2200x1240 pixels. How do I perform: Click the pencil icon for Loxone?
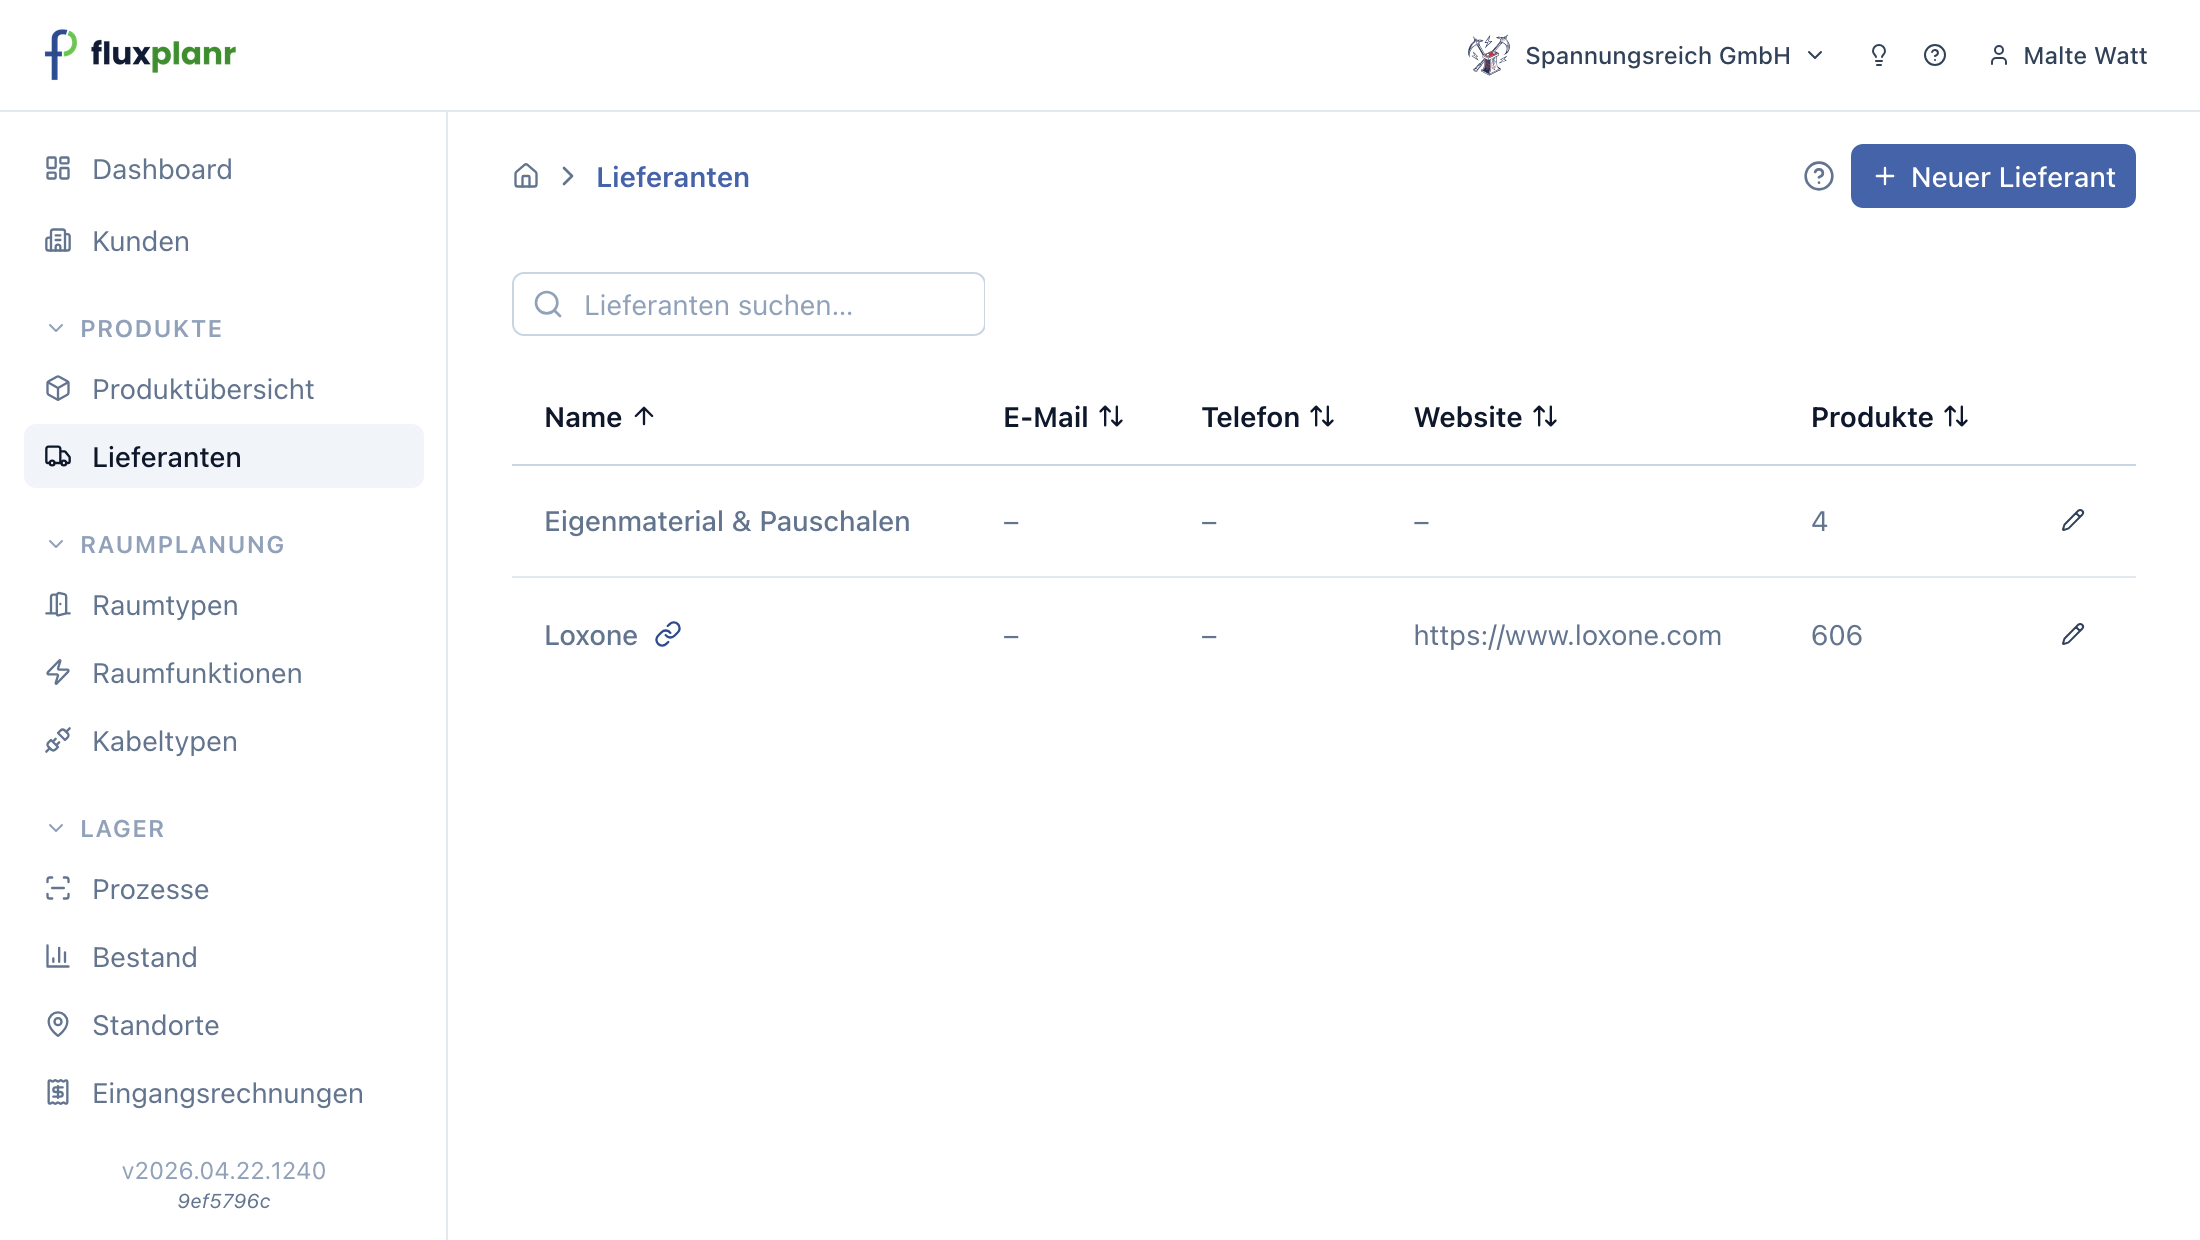pos(2073,634)
